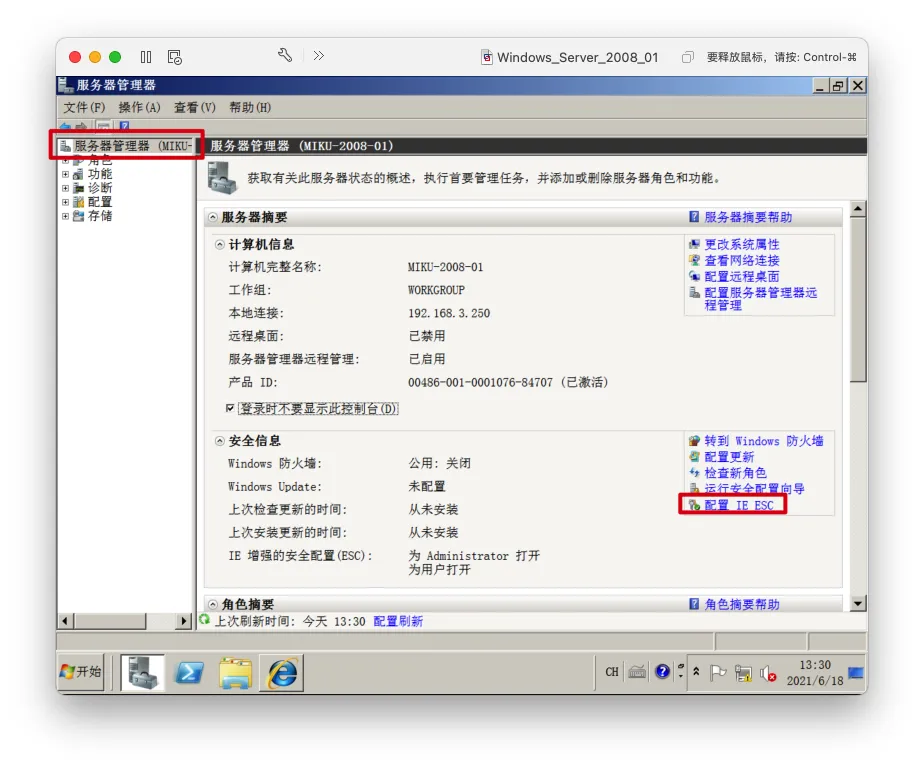Click tree pane horizontal scrollbar thumb
Viewport: 924px width, 769px height.
click(110, 621)
